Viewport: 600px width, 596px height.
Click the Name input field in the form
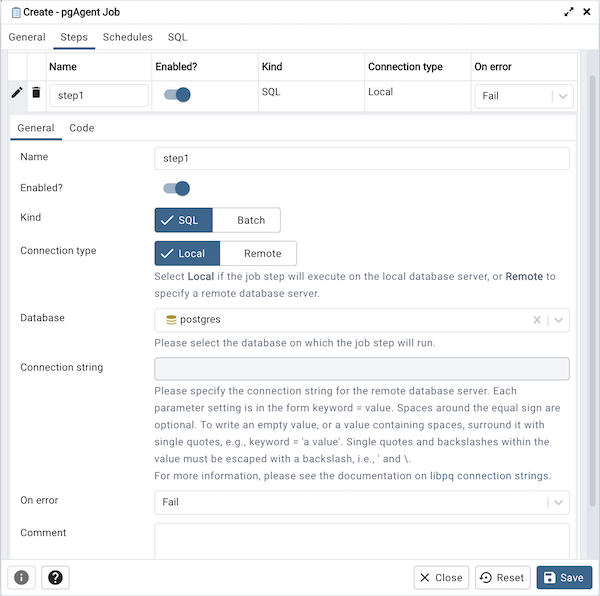362,158
